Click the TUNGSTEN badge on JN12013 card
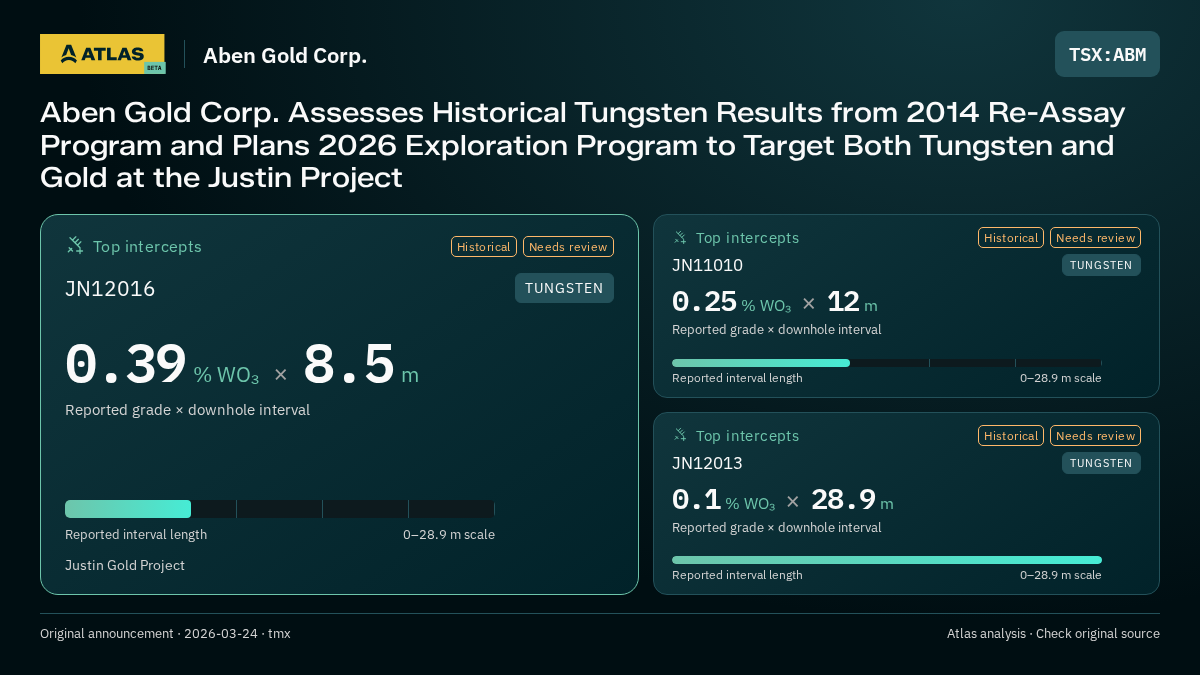This screenshot has height=675, width=1200. click(1101, 463)
